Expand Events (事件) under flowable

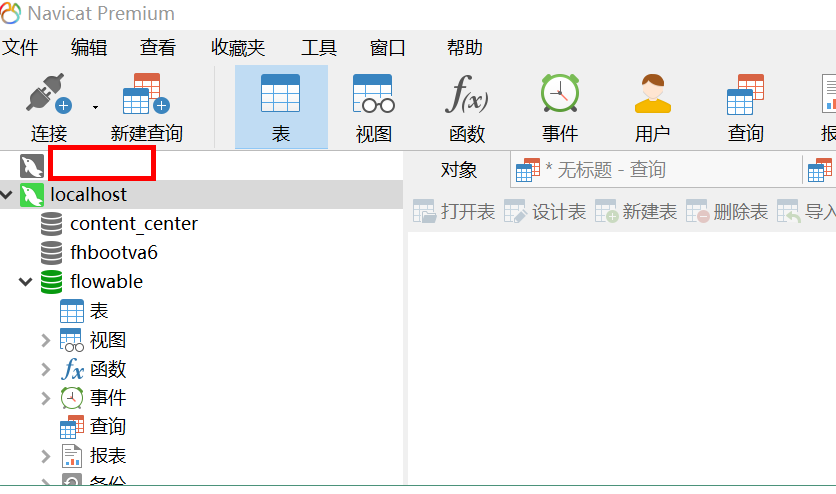(x=46, y=398)
